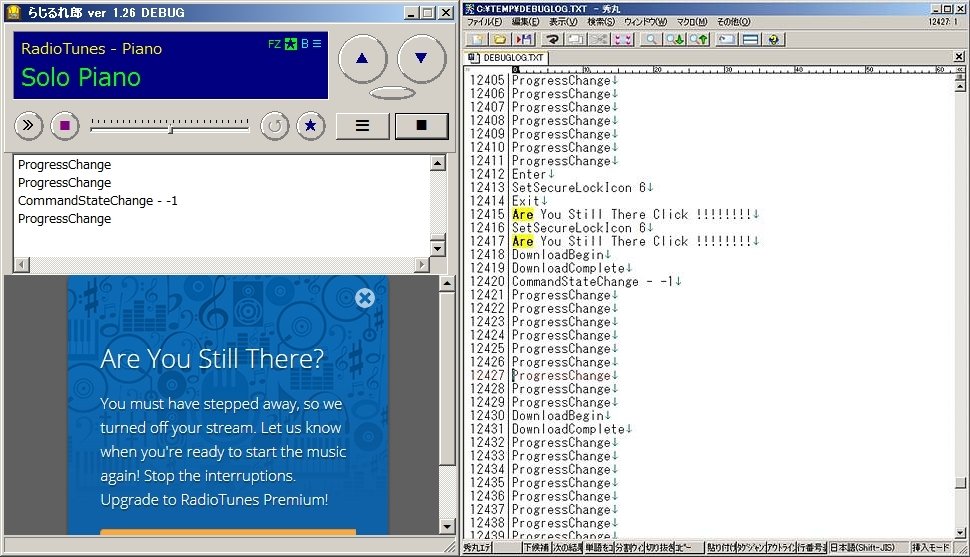970x557 pixels.
Task: Click log line 12420 CommandStateChange - -1
Action: pos(597,282)
